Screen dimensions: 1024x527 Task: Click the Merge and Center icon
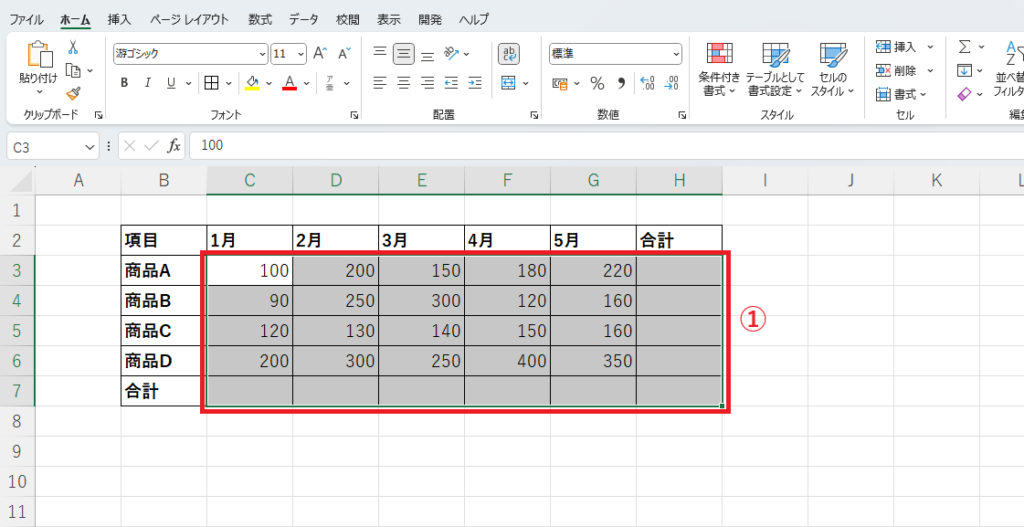[509, 83]
